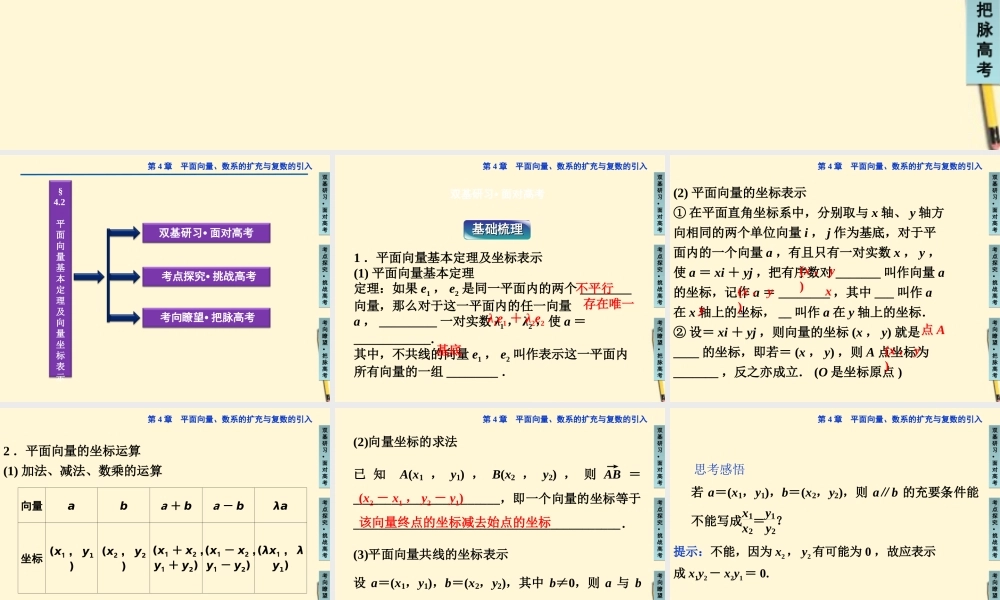1000x600 pixels.
Task: Click 双基研习 side tab on the 基础梳理 slide
Action: (x=659, y=203)
